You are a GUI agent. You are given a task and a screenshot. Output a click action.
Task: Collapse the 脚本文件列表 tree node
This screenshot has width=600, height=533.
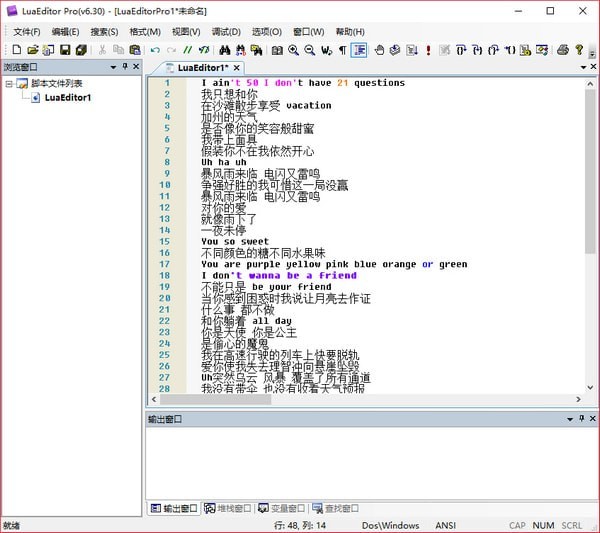[9, 84]
